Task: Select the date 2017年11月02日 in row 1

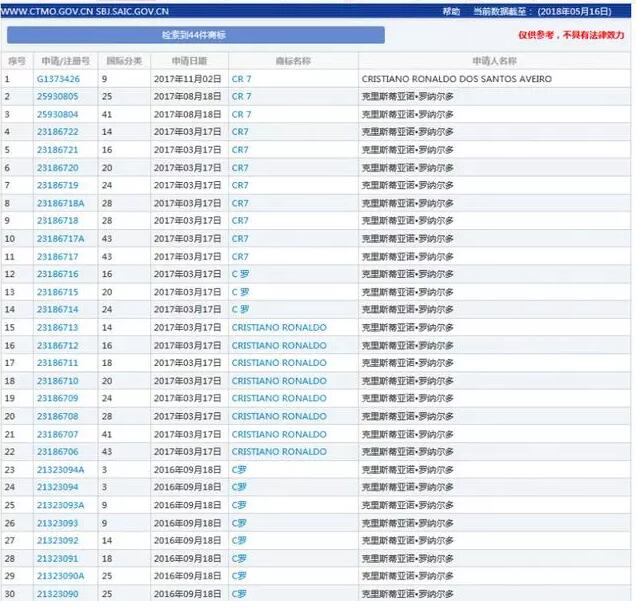Action: (x=188, y=79)
